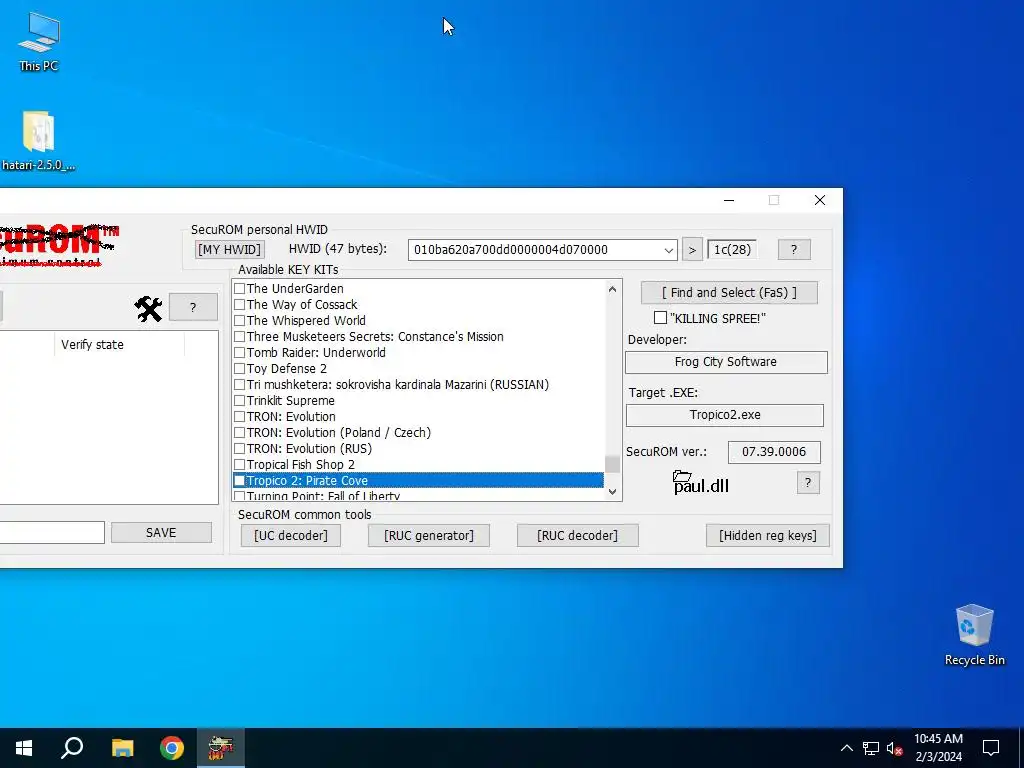Viewport: 1024px width, 768px height.
Task: Minimize the SecuROM tool window
Action: tap(729, 200)
